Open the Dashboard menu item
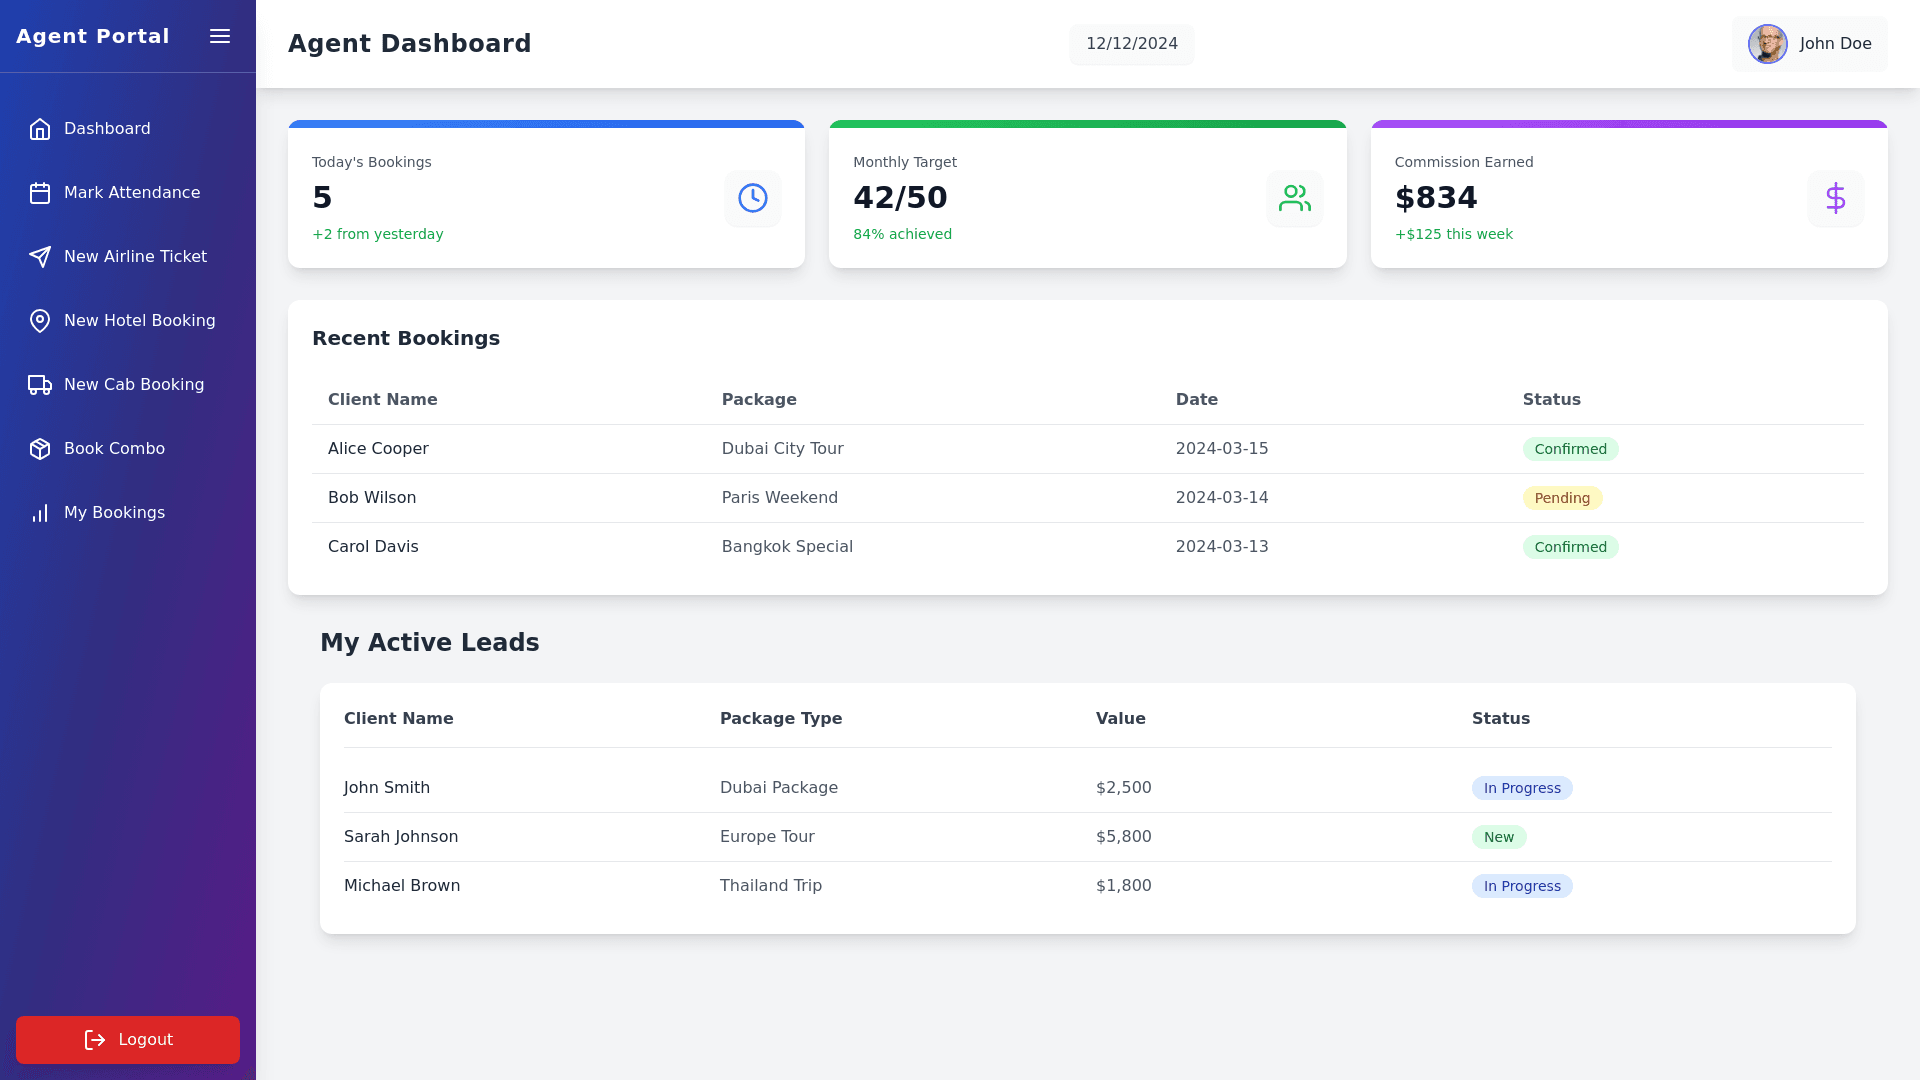The width and height of the screenshot is (1920, 1080). [x=107, y=128]
